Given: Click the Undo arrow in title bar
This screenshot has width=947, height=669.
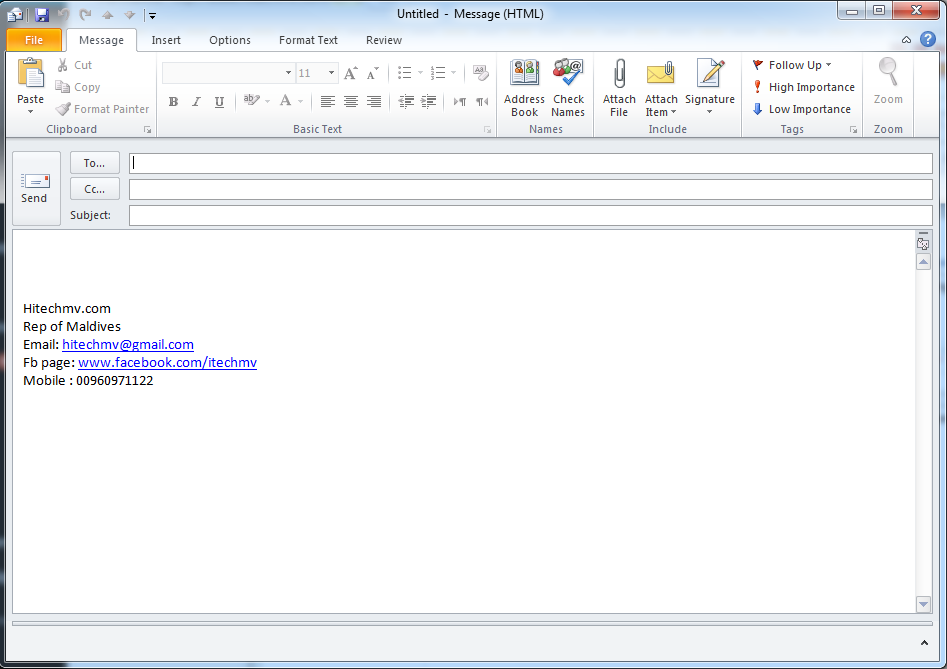Looking at the screenshot, I should 63,14.
